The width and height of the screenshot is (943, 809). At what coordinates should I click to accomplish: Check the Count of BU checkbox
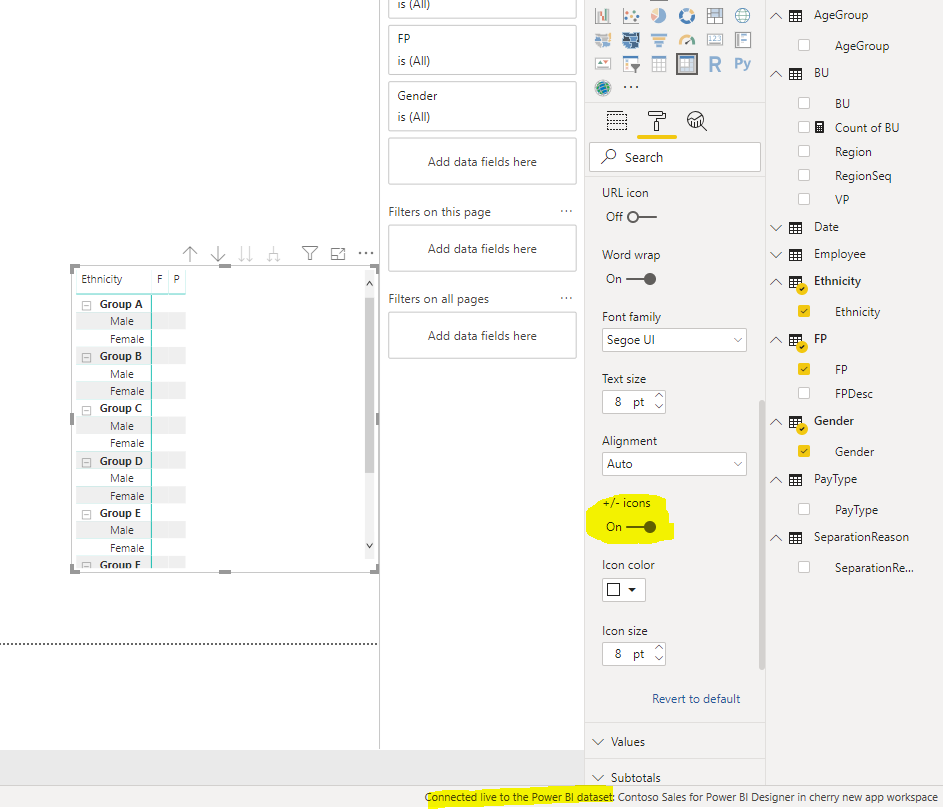click(804, 127)
